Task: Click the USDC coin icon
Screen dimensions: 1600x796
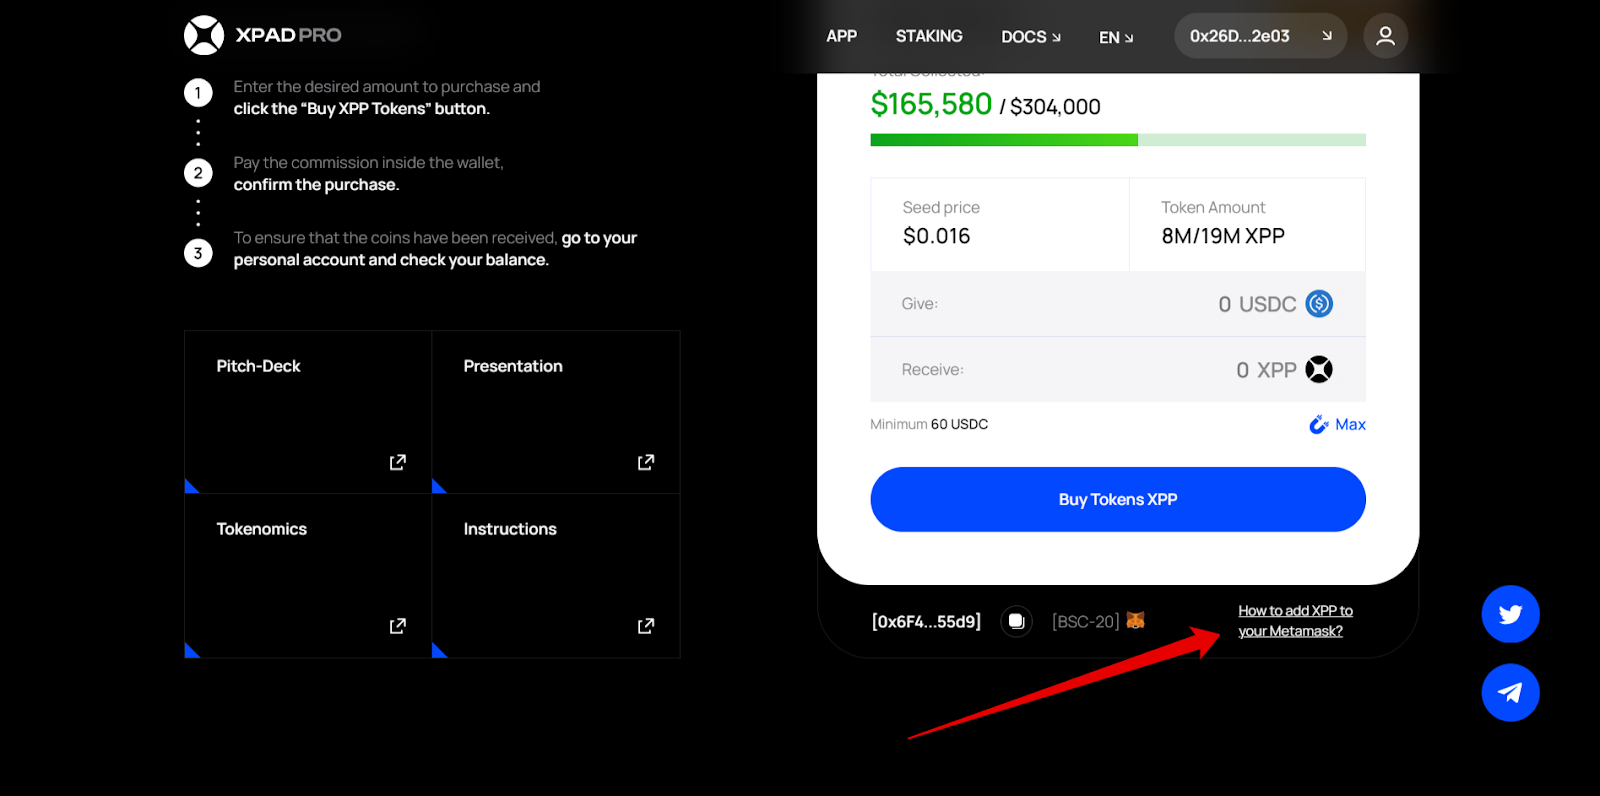Action: (x=1319, y=304)
